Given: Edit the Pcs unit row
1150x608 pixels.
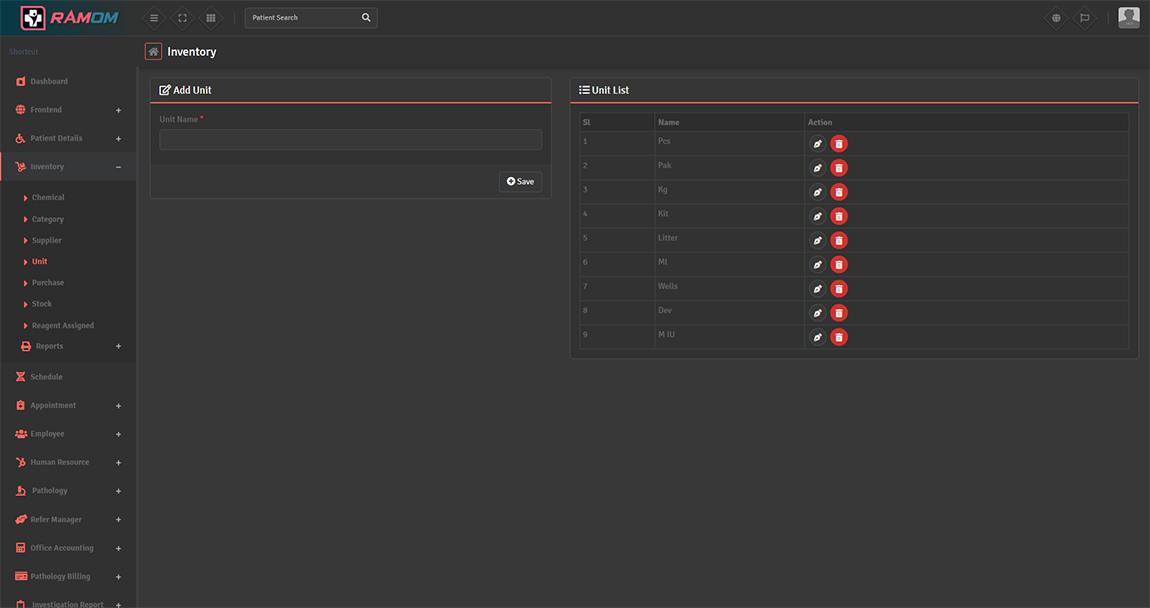Looking at the screenshot, I should [817, 144].
